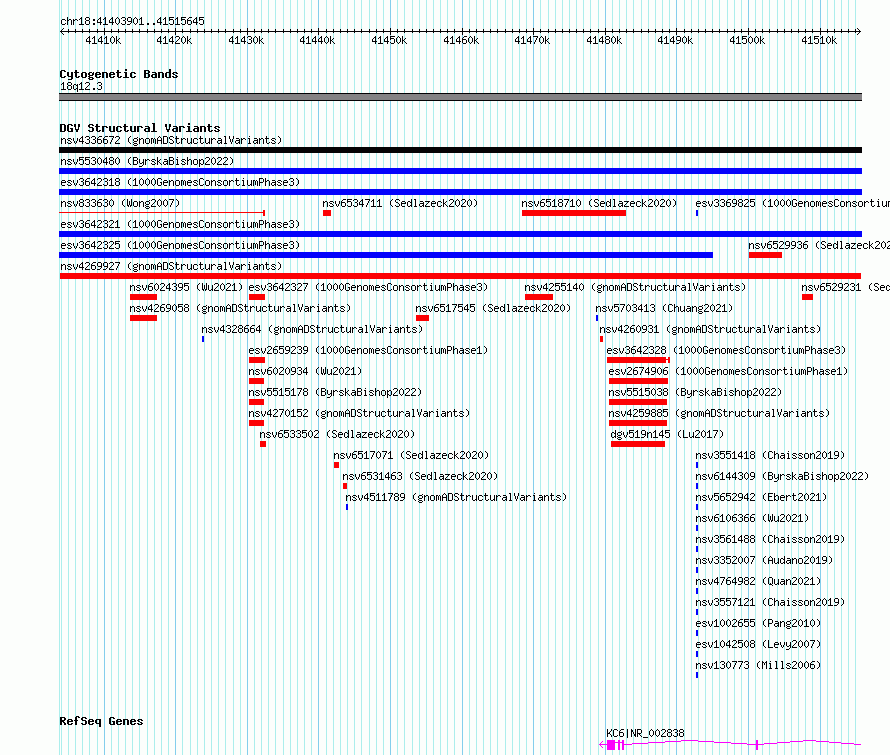Select the blue esv3642325 variant bar
Viewport: 890px width, 755px height.
[386, 255]
